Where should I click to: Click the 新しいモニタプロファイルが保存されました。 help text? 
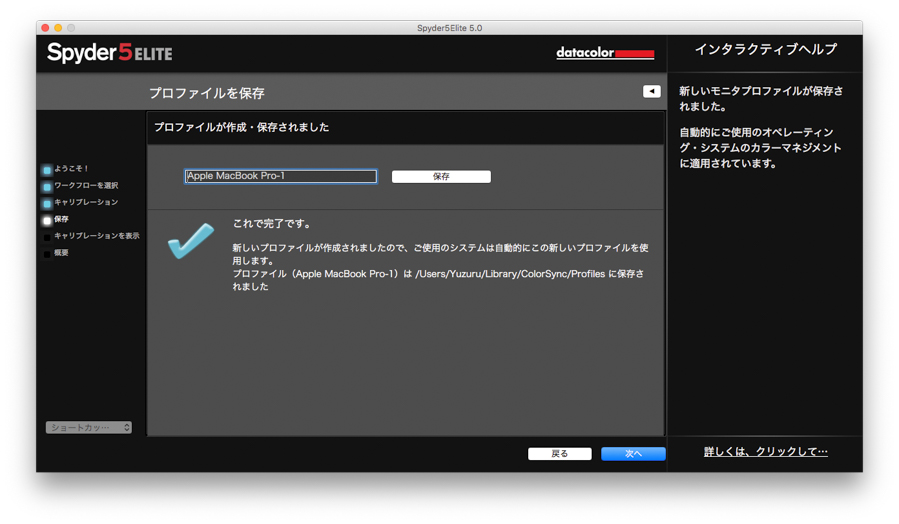[761, 99]
